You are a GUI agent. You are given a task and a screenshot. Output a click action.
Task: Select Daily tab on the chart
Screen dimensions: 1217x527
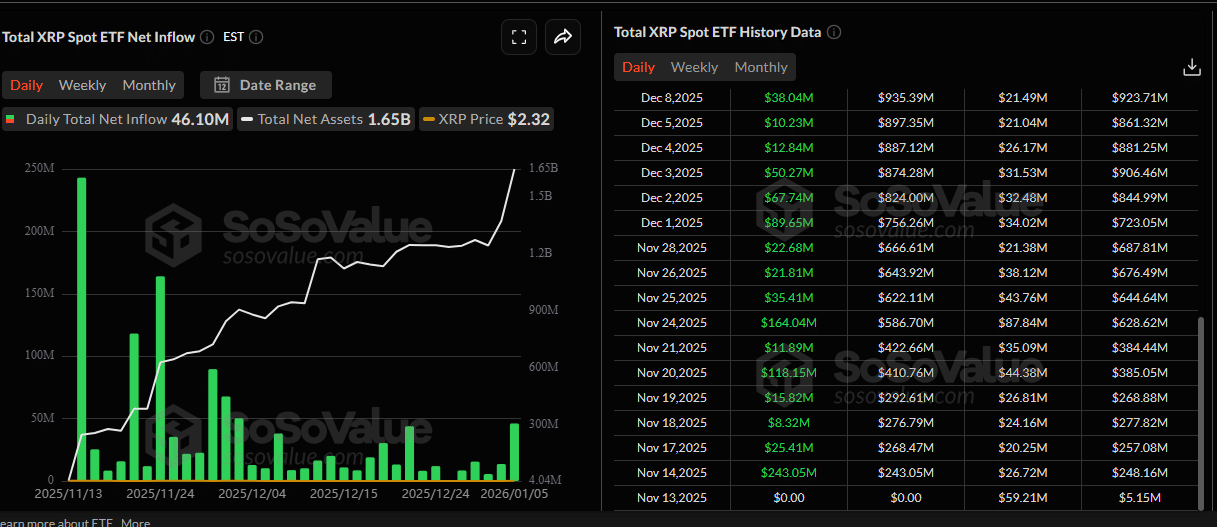click(27, 85)
